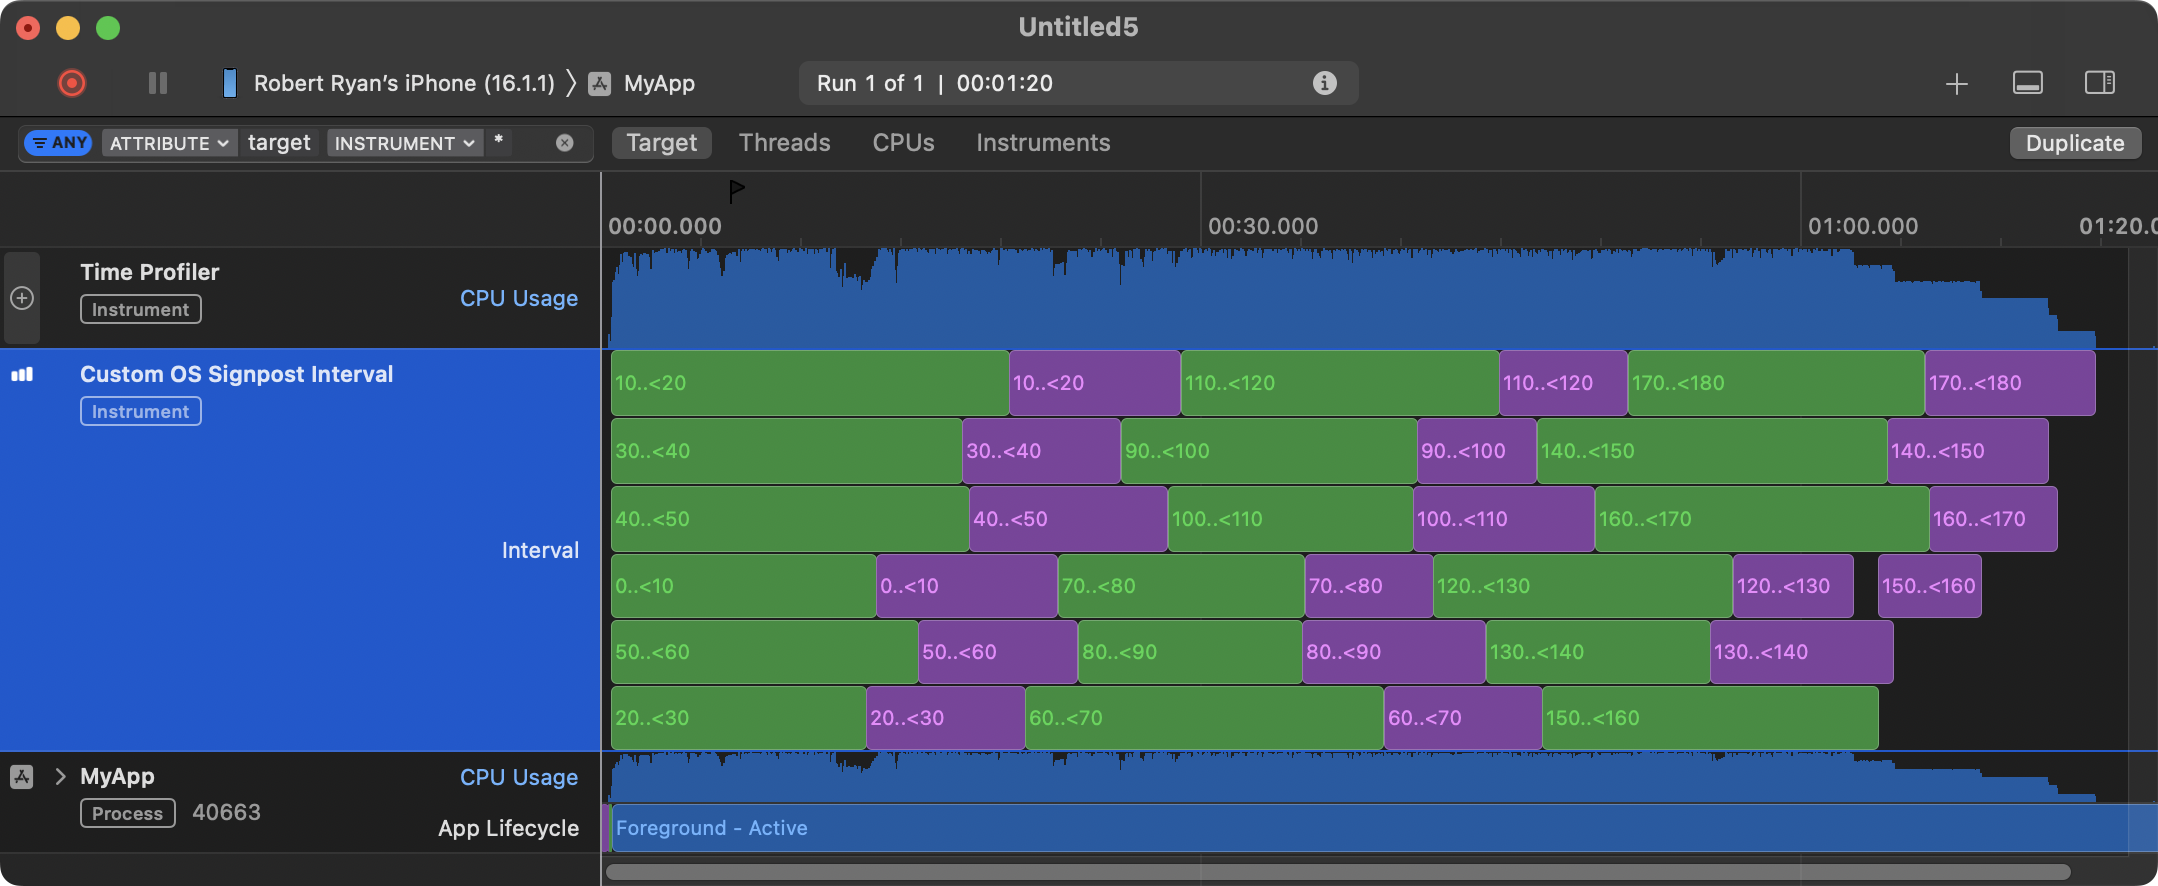
Task: Select green interval 150..<160
Action: tap(1710, 718)
